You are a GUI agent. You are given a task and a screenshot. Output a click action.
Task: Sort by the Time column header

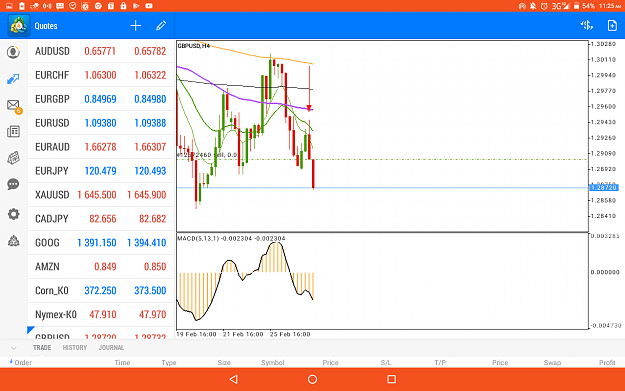click(122, 362)
